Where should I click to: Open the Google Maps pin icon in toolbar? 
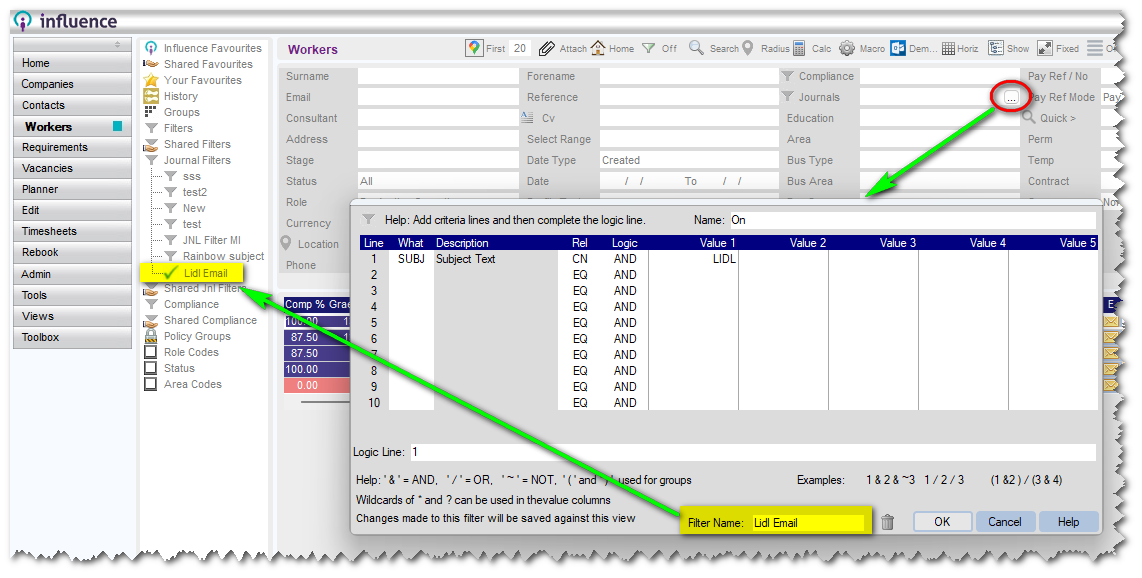click(474, 48)
